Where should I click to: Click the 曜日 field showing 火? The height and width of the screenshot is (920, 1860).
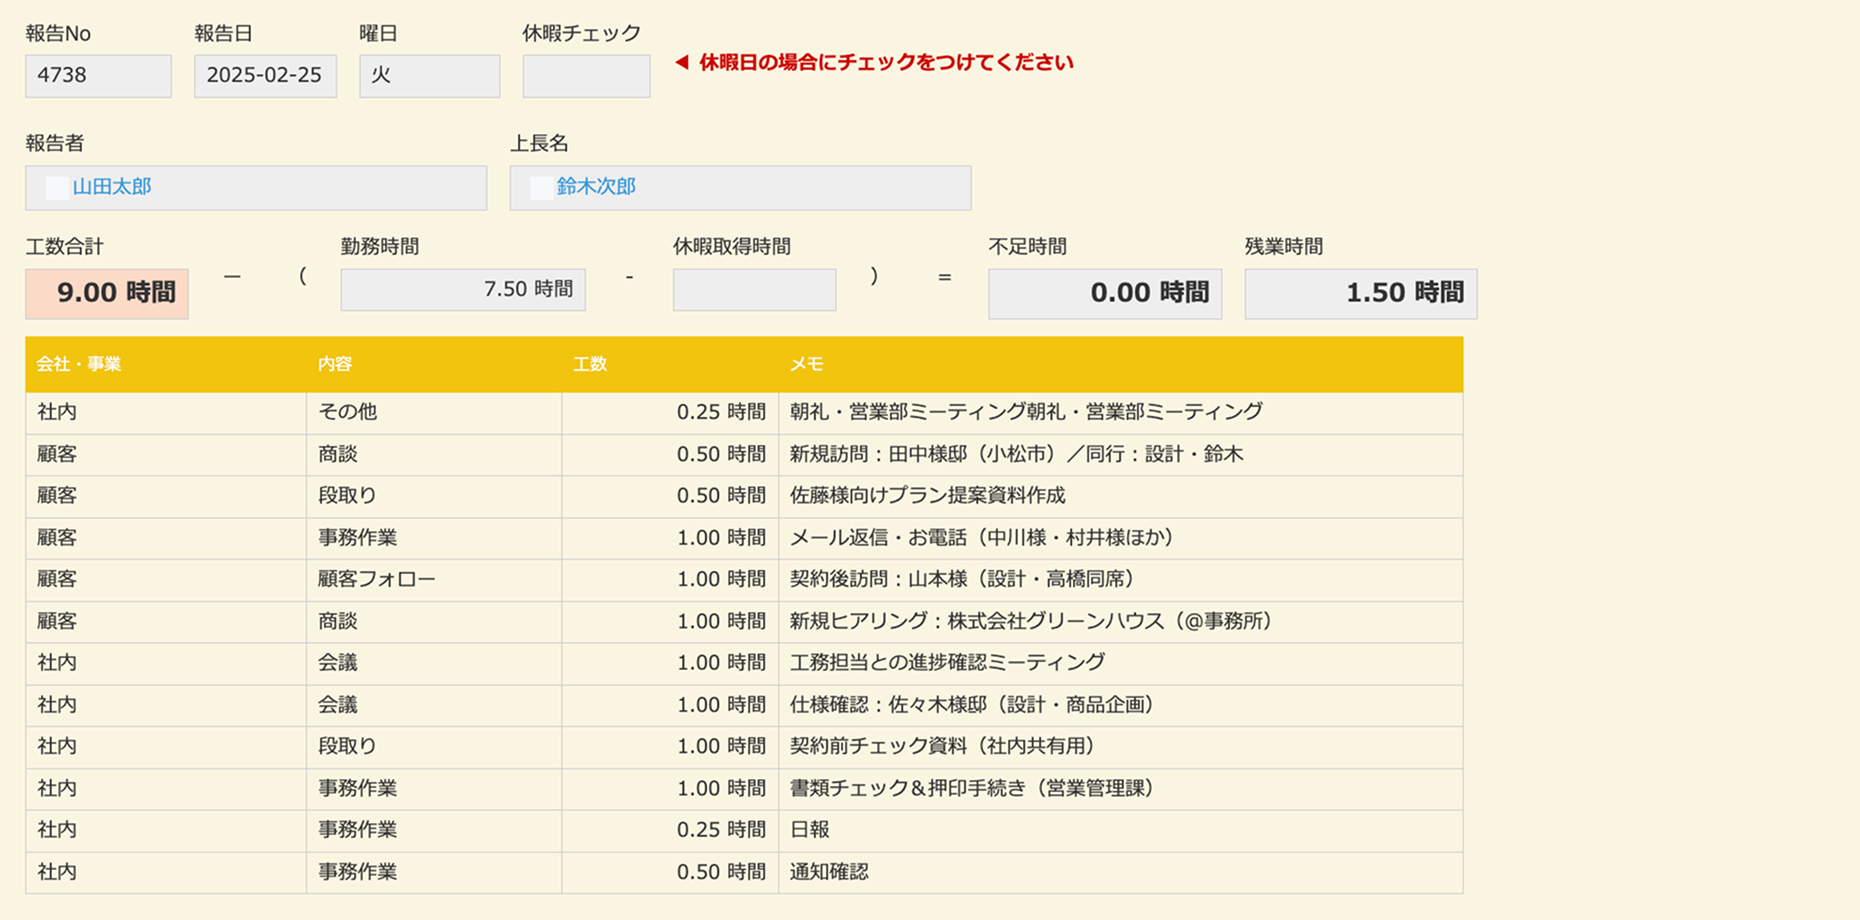pyautogui.click(x=429, y=76)
